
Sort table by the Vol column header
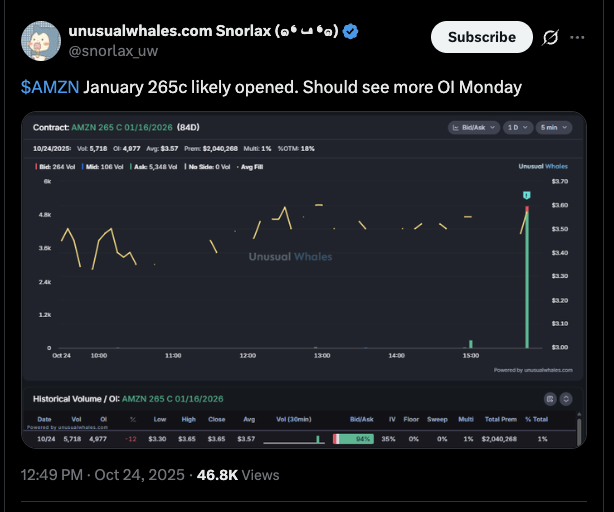pyautogui.click(x=75, y=420)
